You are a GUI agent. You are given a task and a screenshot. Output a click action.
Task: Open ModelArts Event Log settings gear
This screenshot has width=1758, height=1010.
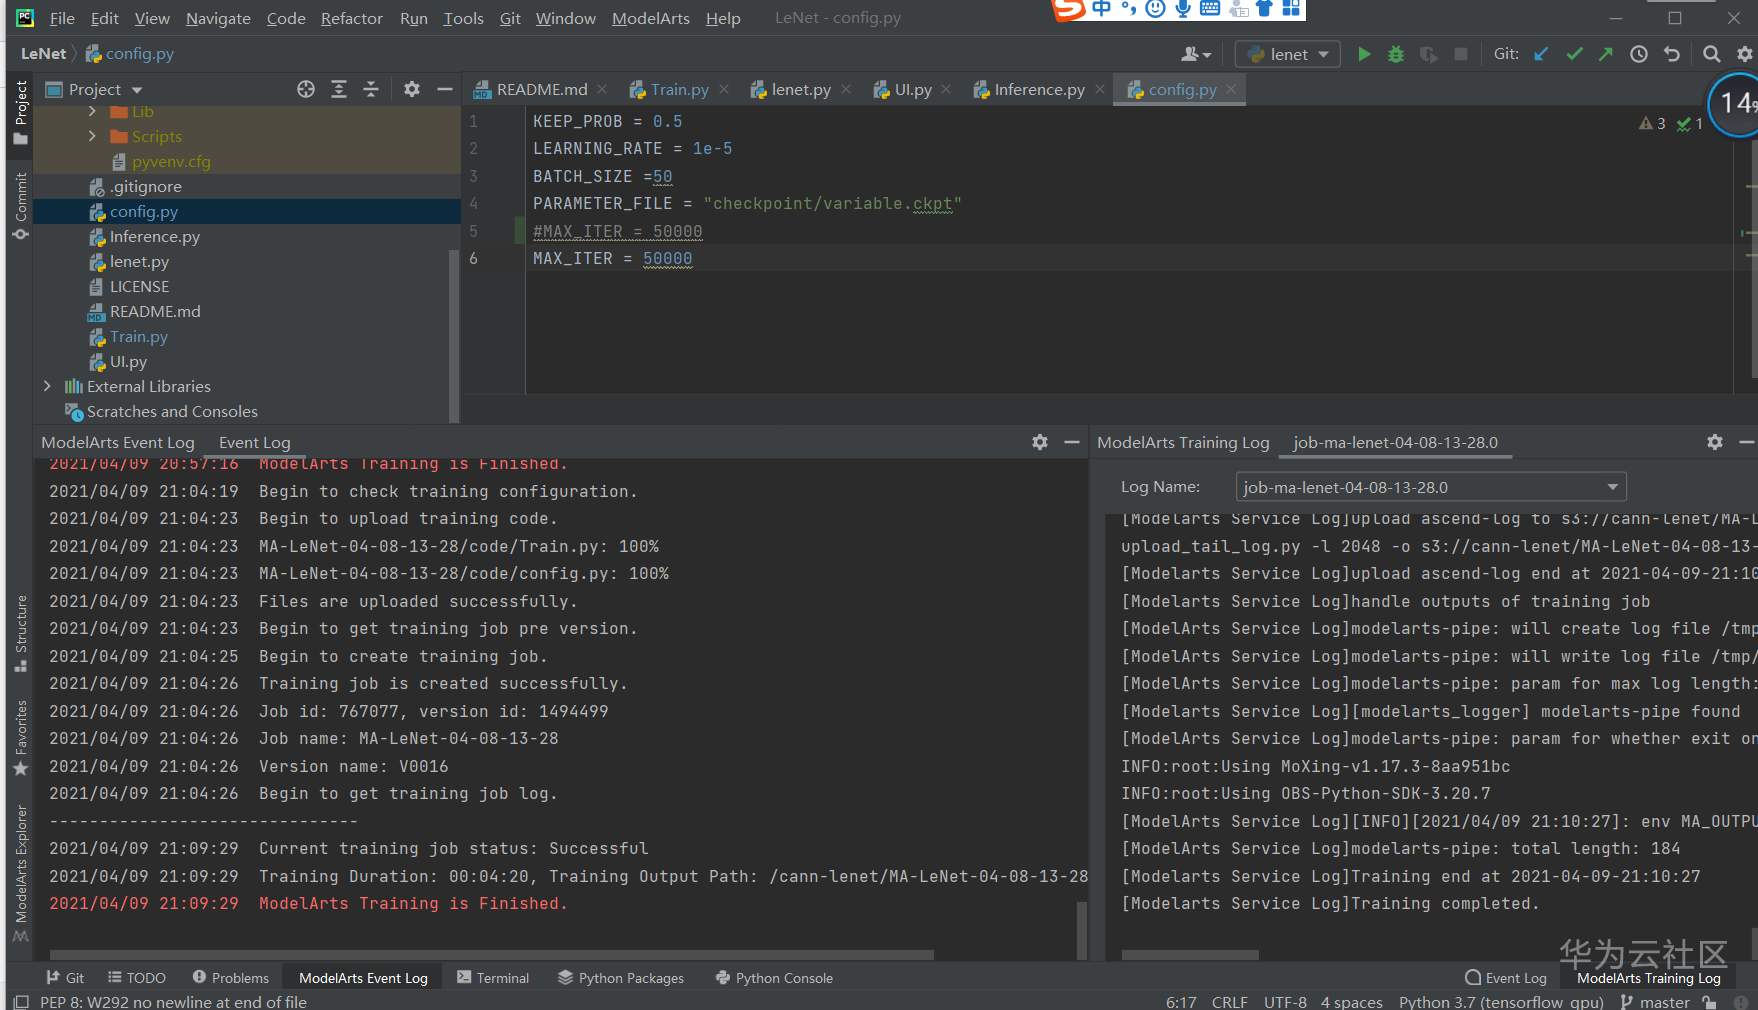click(x=1040, y=442)
